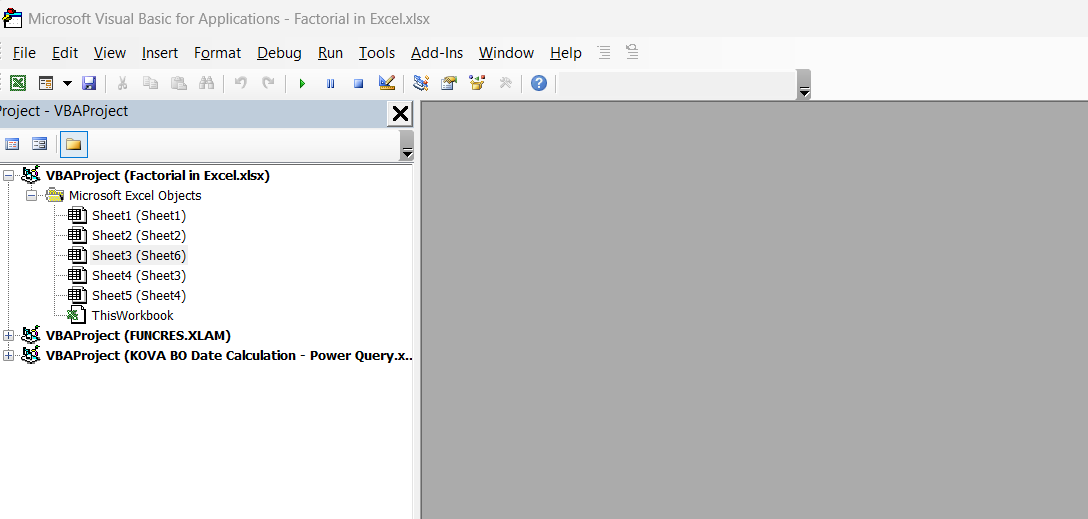
Task: Select VBAProject (Factorial in Excel.xlsx)
Action: tap(158, 176)
